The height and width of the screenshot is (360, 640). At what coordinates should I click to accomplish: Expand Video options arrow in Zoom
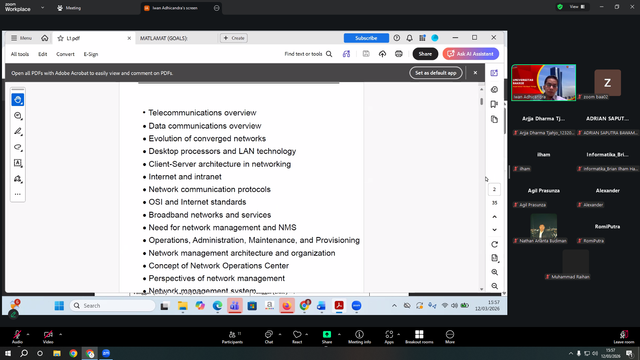(60, 334)
